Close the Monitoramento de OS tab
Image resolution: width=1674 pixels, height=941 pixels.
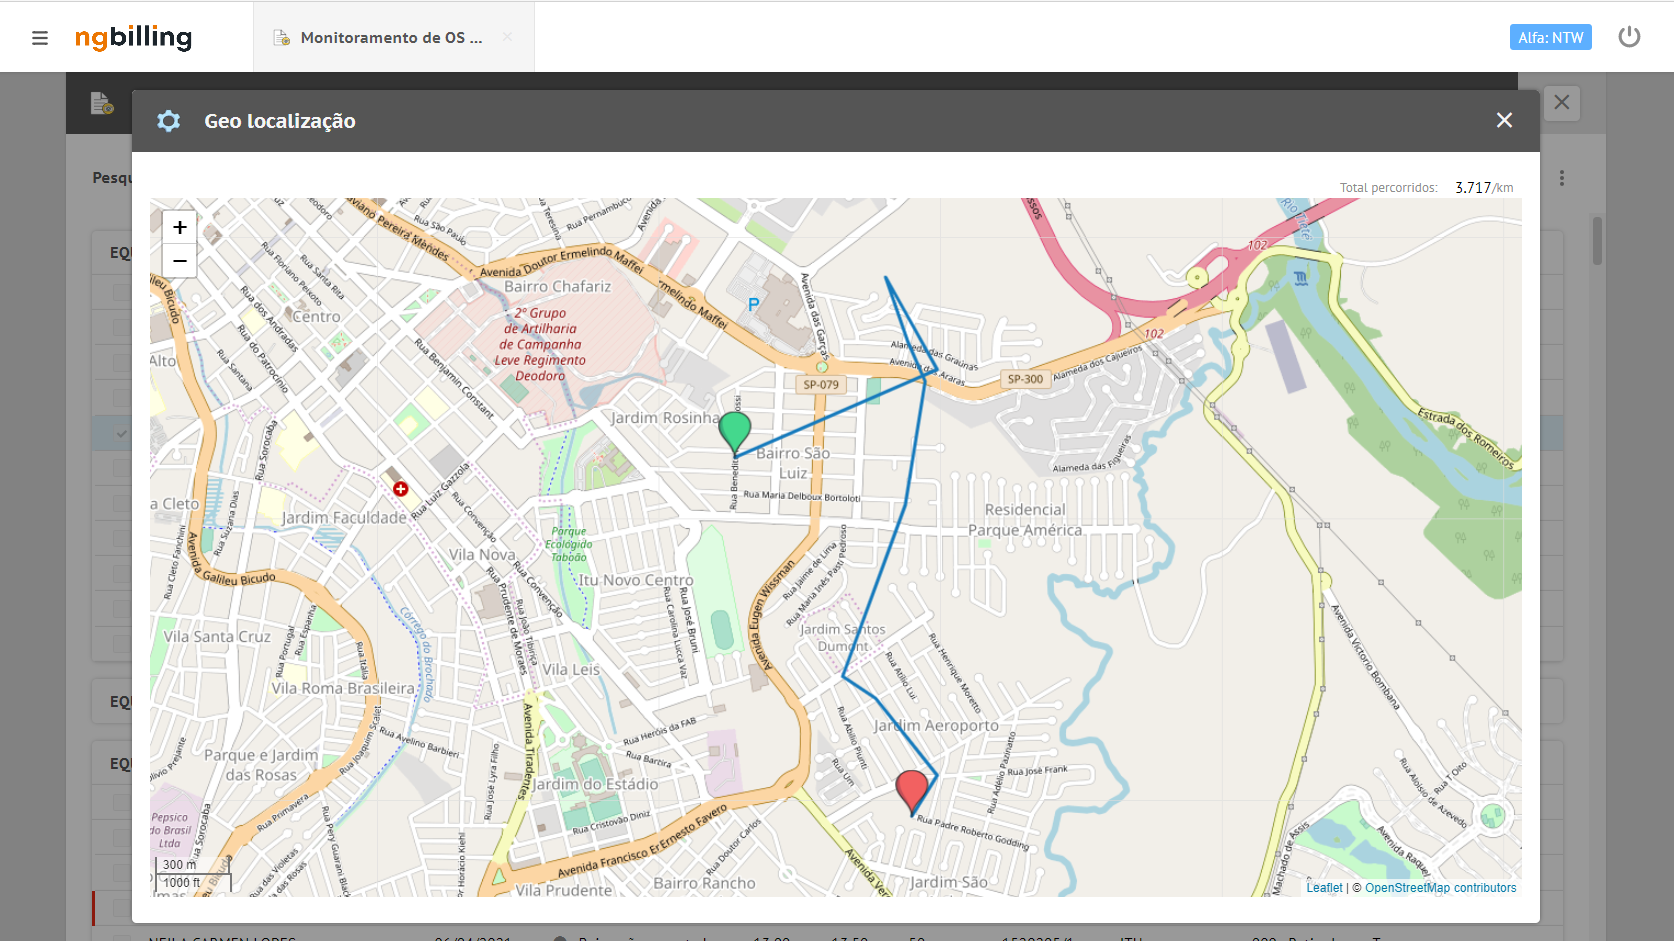tap(507, 37)
